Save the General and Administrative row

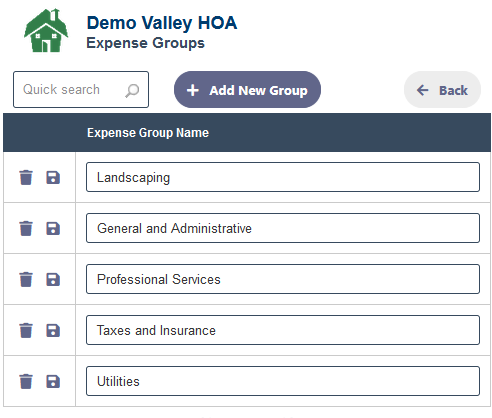[x=53, y=229]
